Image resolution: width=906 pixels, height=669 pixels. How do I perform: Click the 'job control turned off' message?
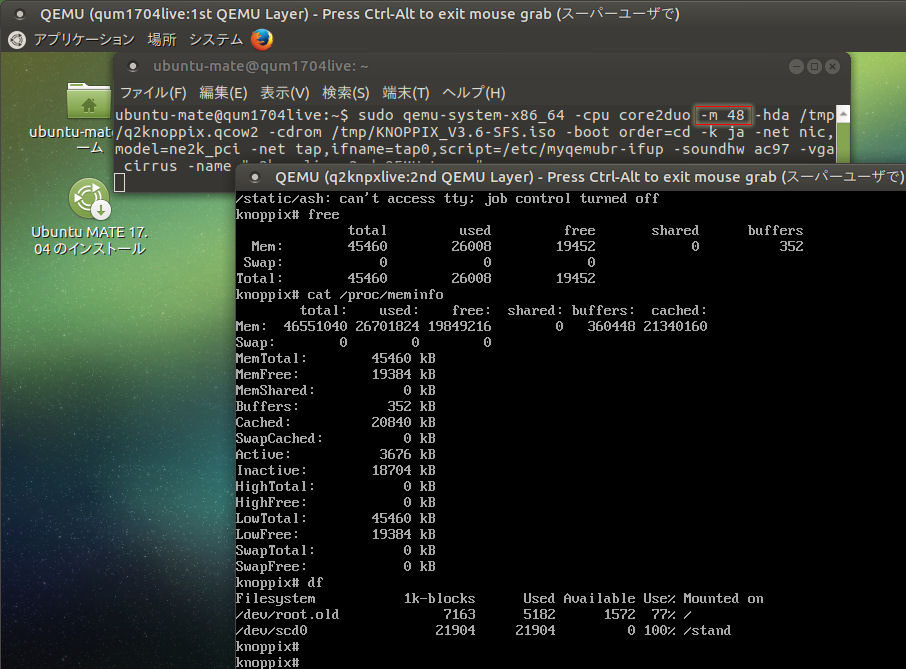coord(572,199)
